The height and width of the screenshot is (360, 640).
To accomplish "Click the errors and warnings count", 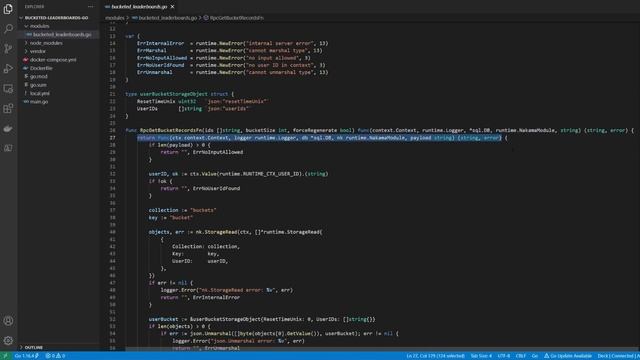I will 55,356.
